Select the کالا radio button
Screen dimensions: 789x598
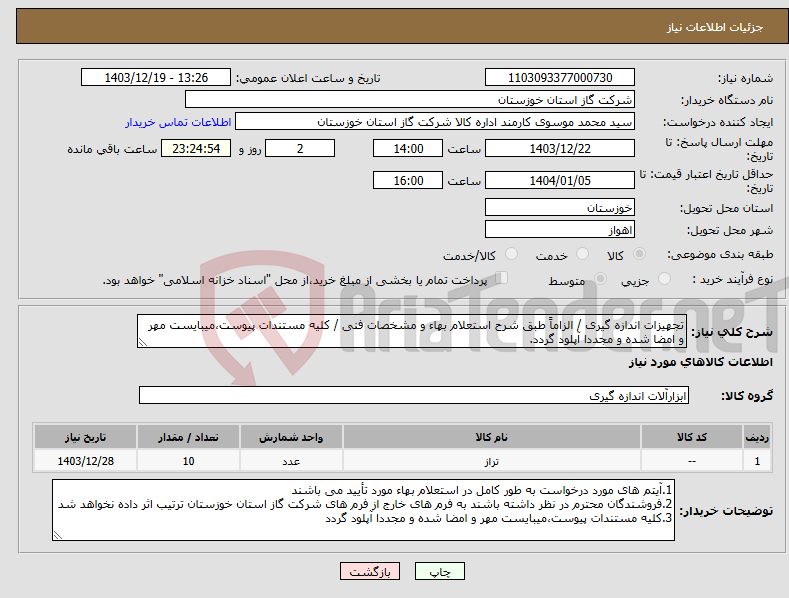point(640,254)
